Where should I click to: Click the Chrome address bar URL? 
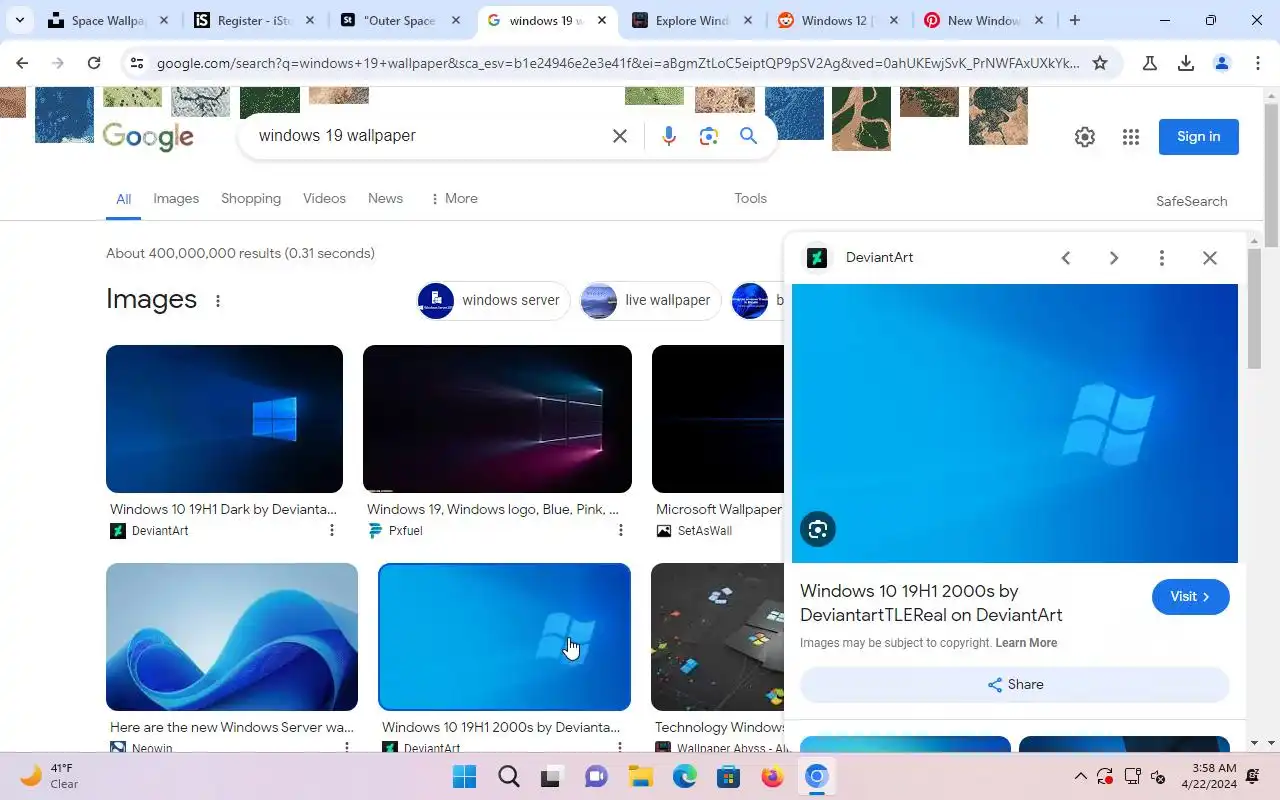[x=617, y=63]
